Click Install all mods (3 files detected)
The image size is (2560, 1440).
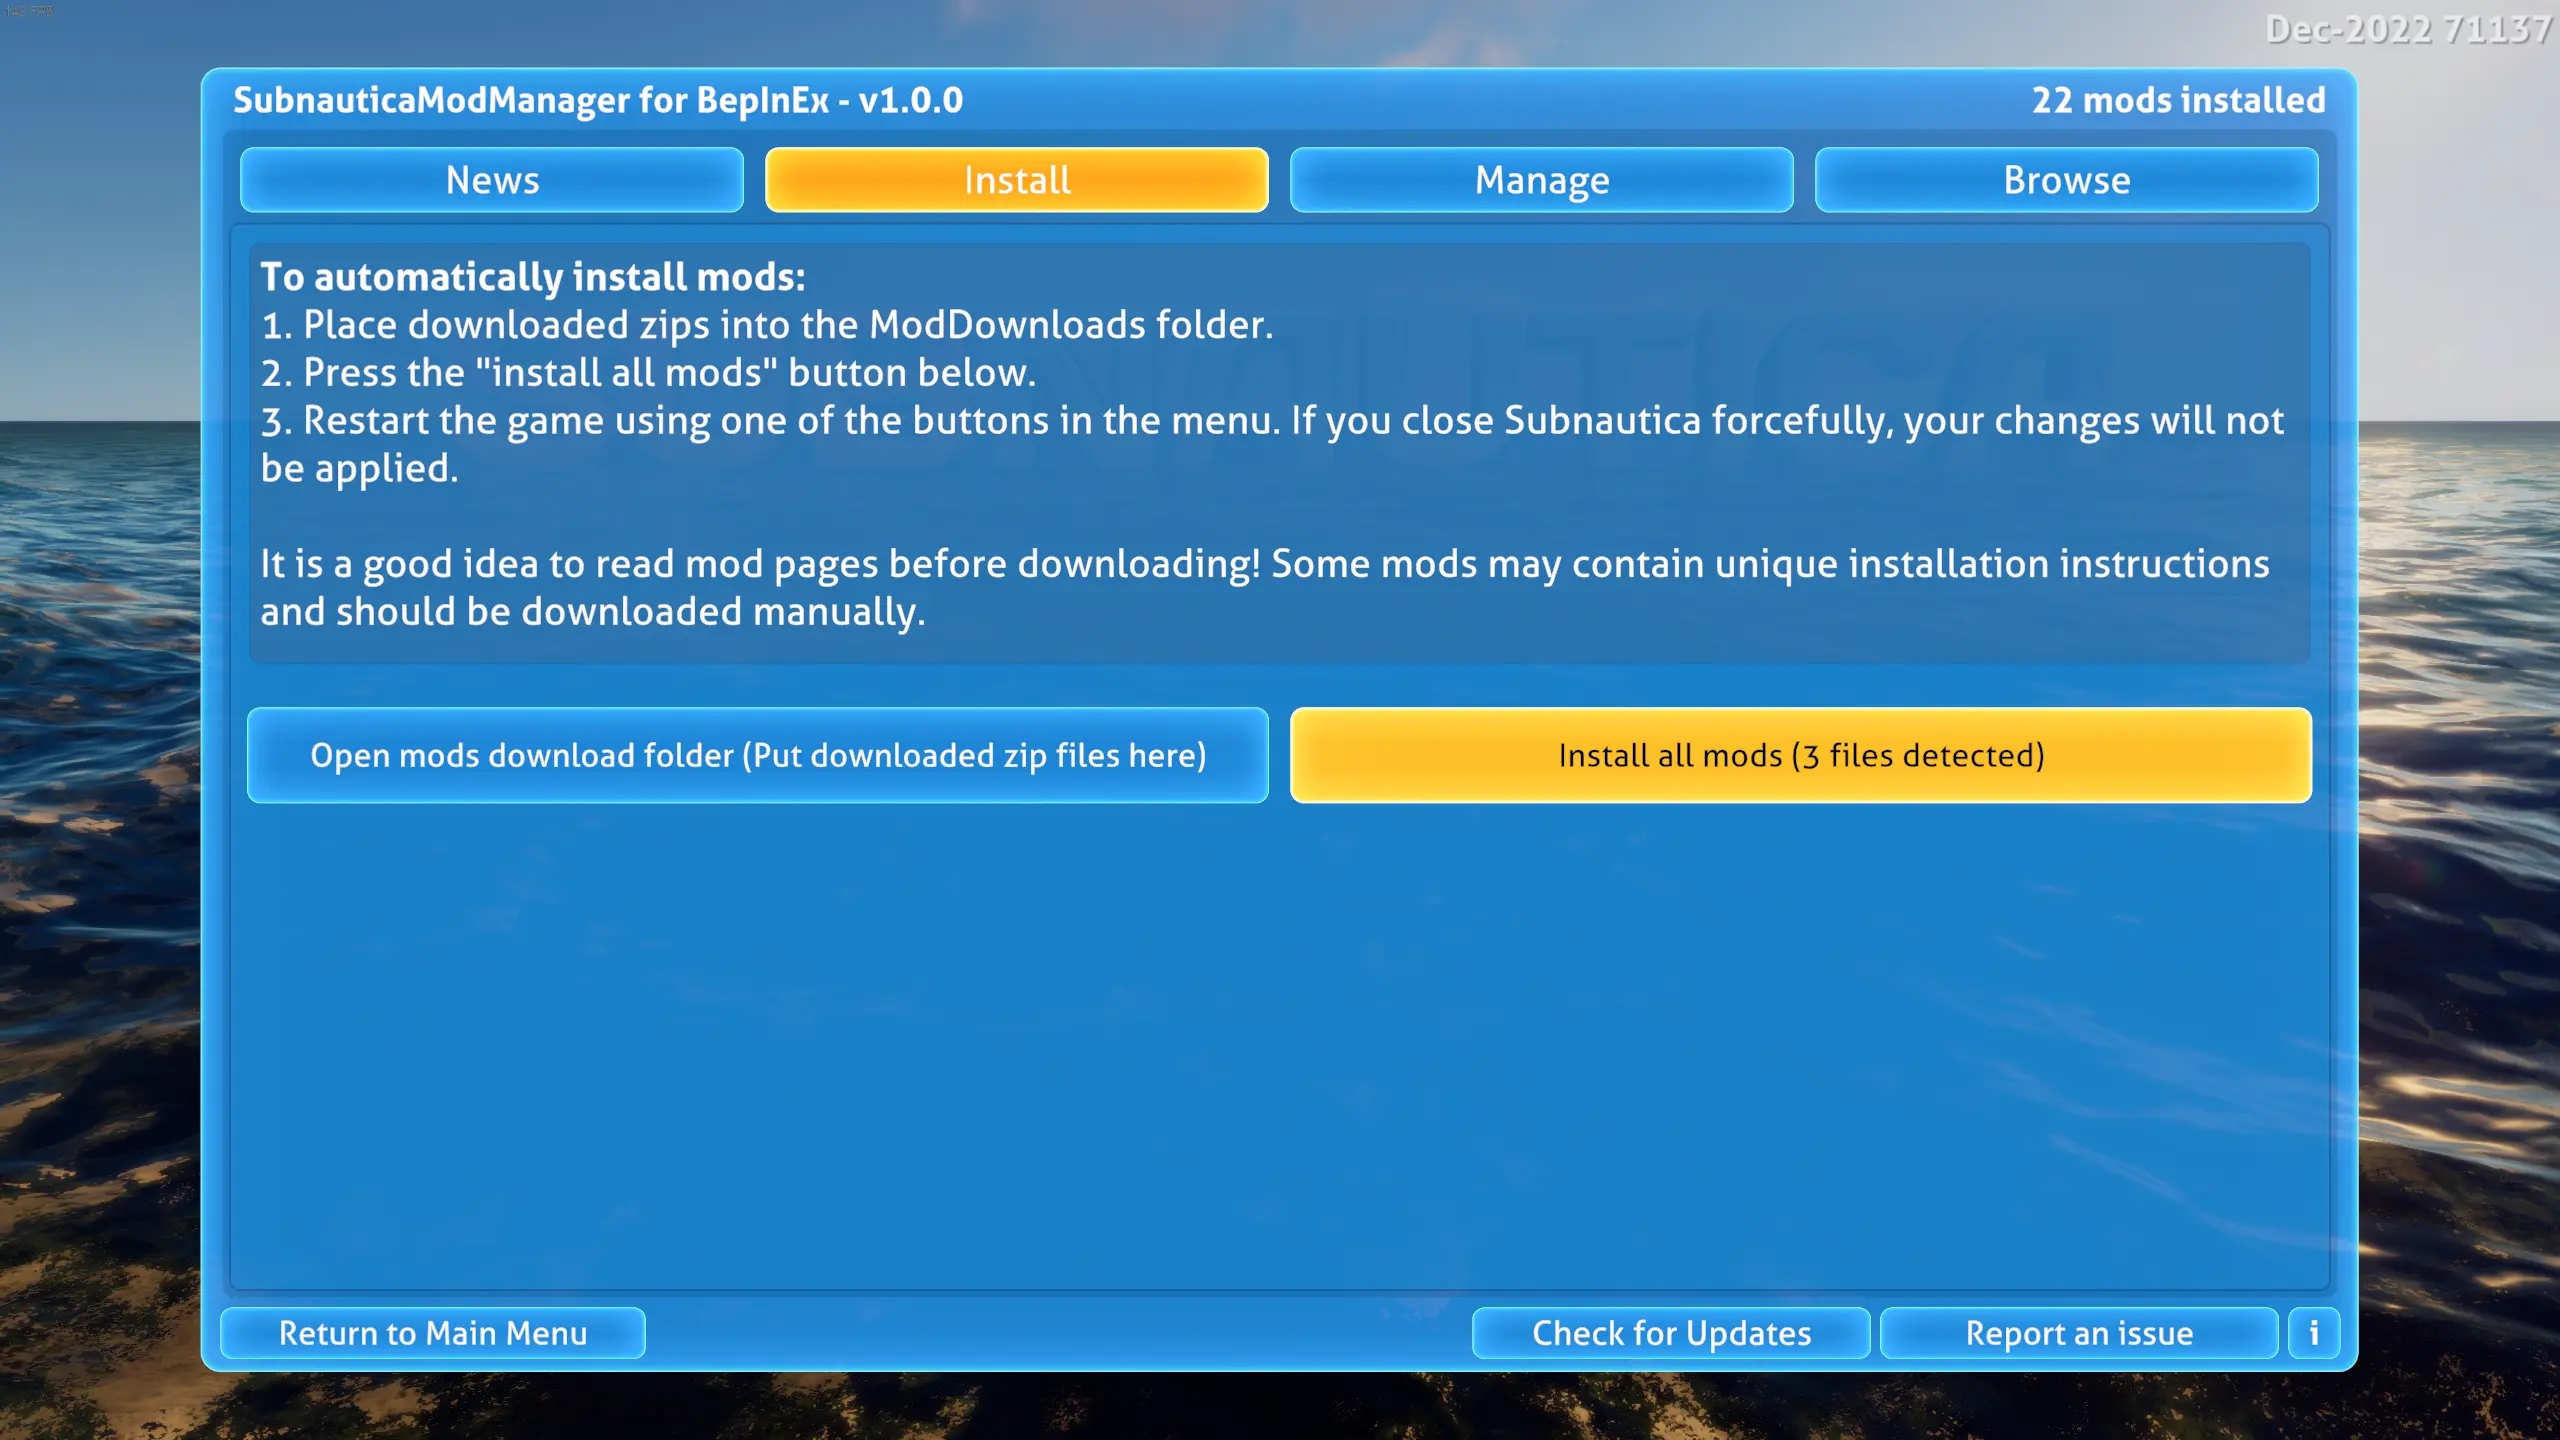[1801, 755]
